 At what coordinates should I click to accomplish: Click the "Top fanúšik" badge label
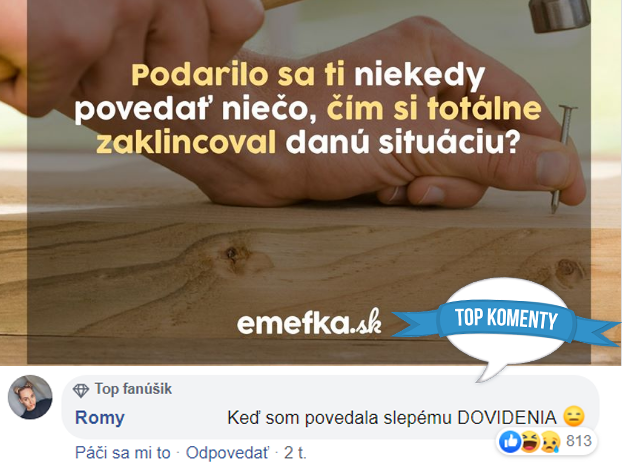pos(133,389)
